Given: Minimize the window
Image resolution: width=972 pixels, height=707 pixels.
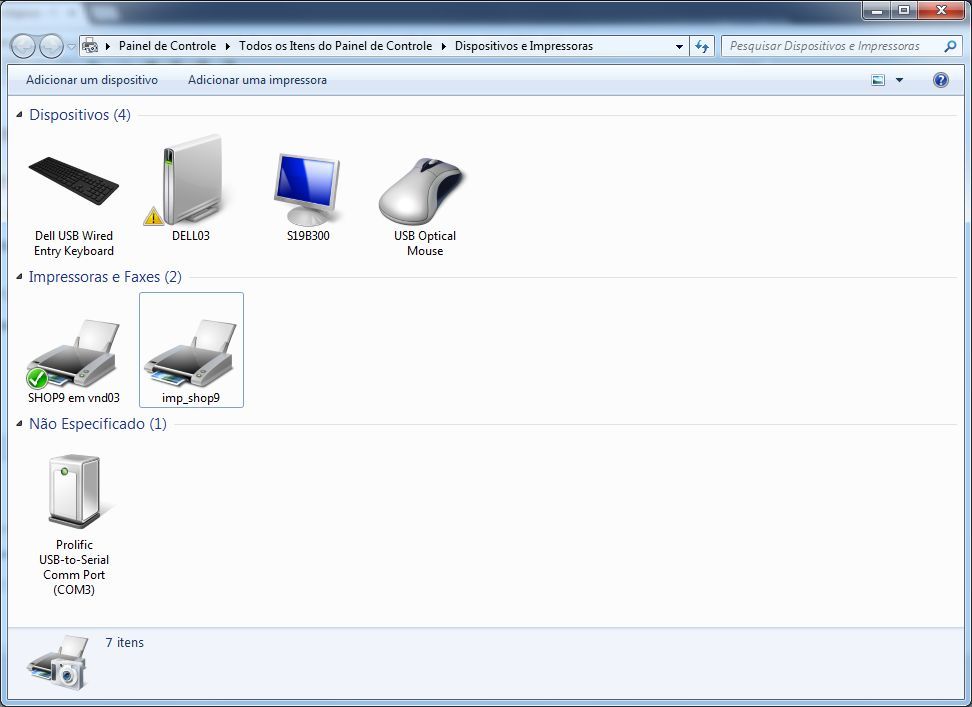Looking at the screenshot, I should click(877, 10).
